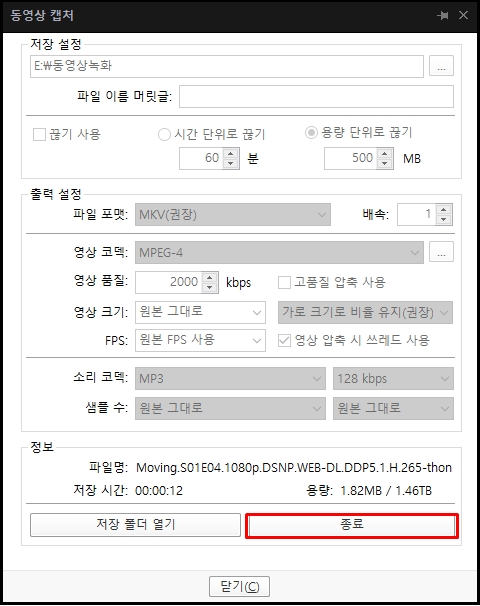Screen dimensions: 480x606
Task: Open the FPS 원본 FPS 사용 dropdown
Action: (200, 340)
